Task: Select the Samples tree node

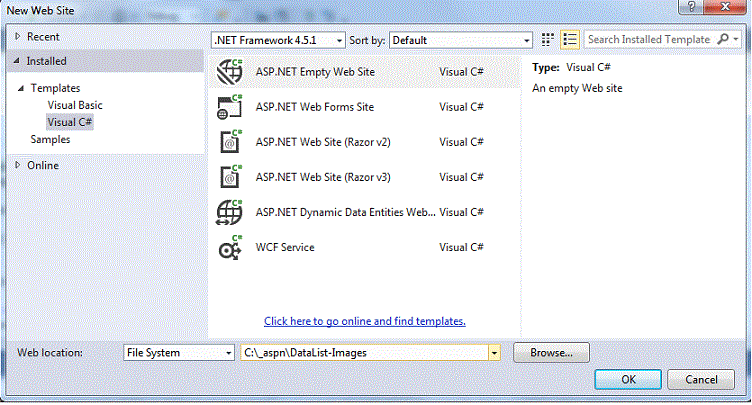Action: 50,140
